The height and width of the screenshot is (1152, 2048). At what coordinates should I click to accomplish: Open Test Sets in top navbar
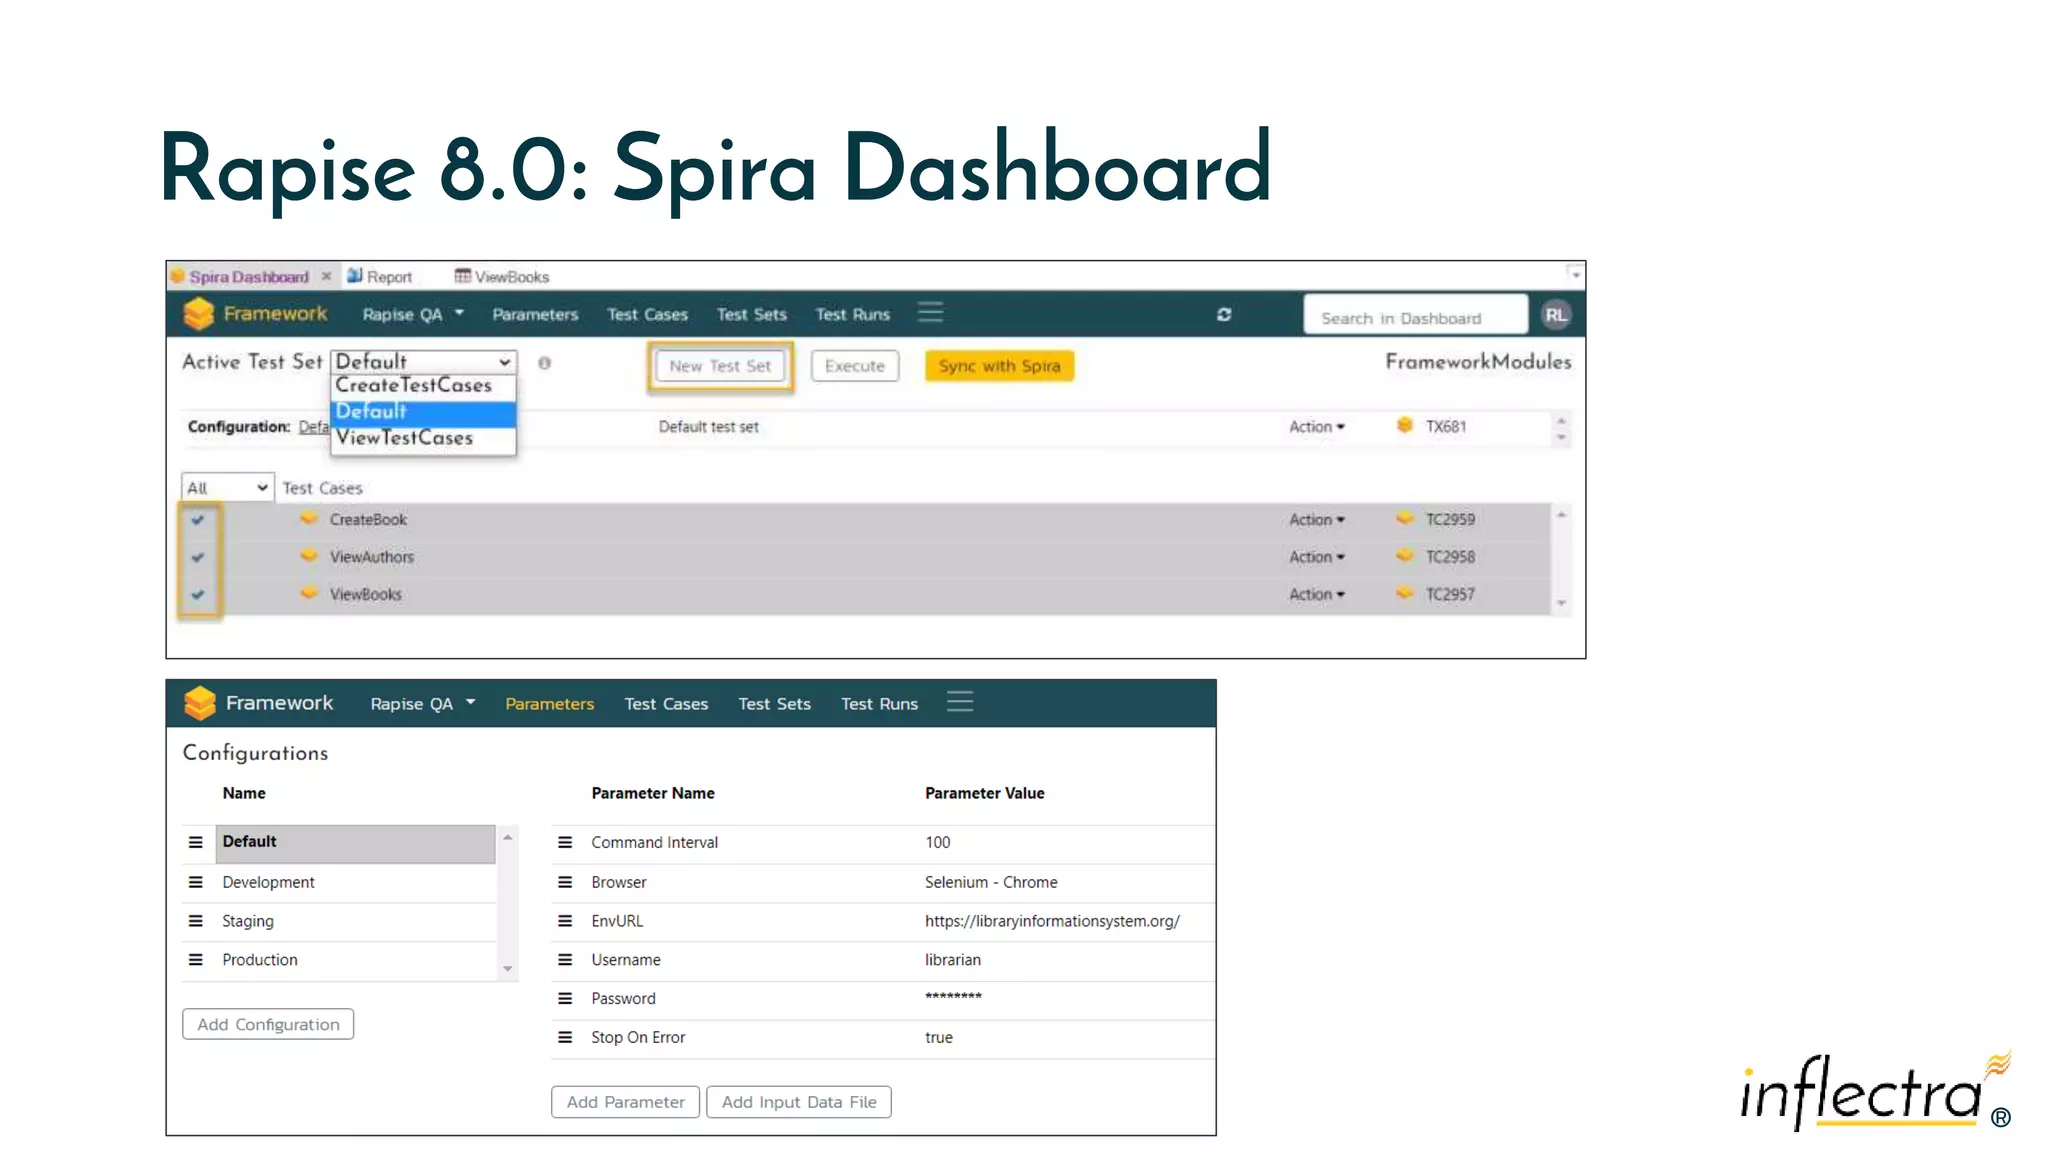pos(751,314)
